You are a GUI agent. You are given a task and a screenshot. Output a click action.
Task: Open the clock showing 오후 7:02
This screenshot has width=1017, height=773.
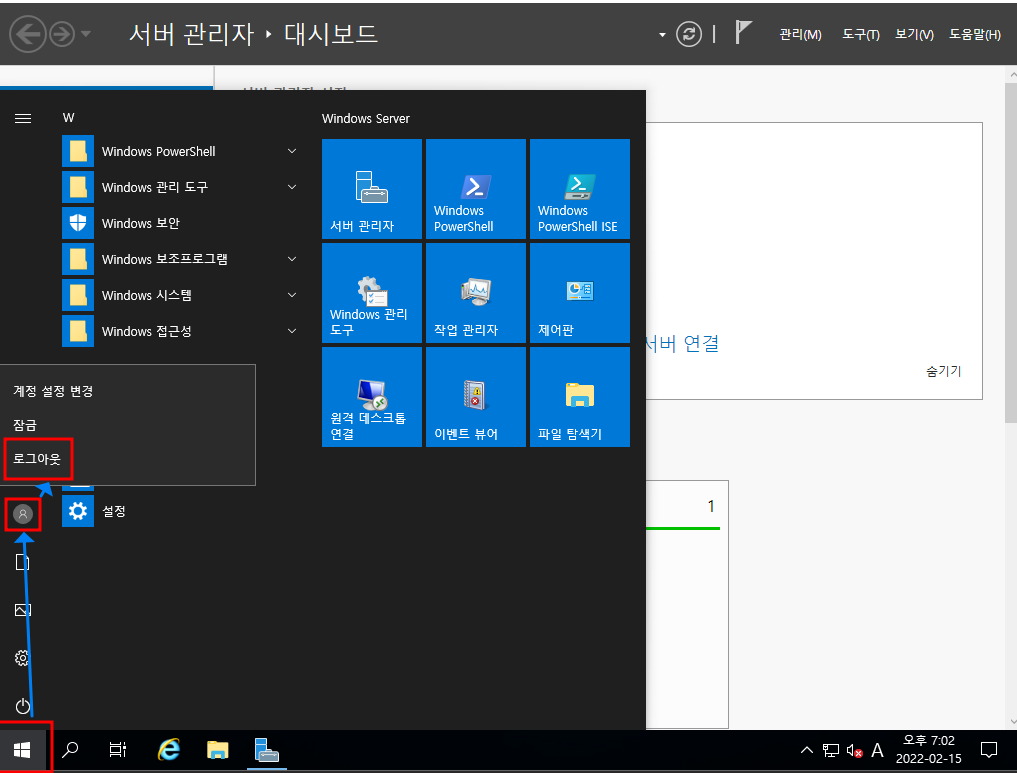click(929, 750)
